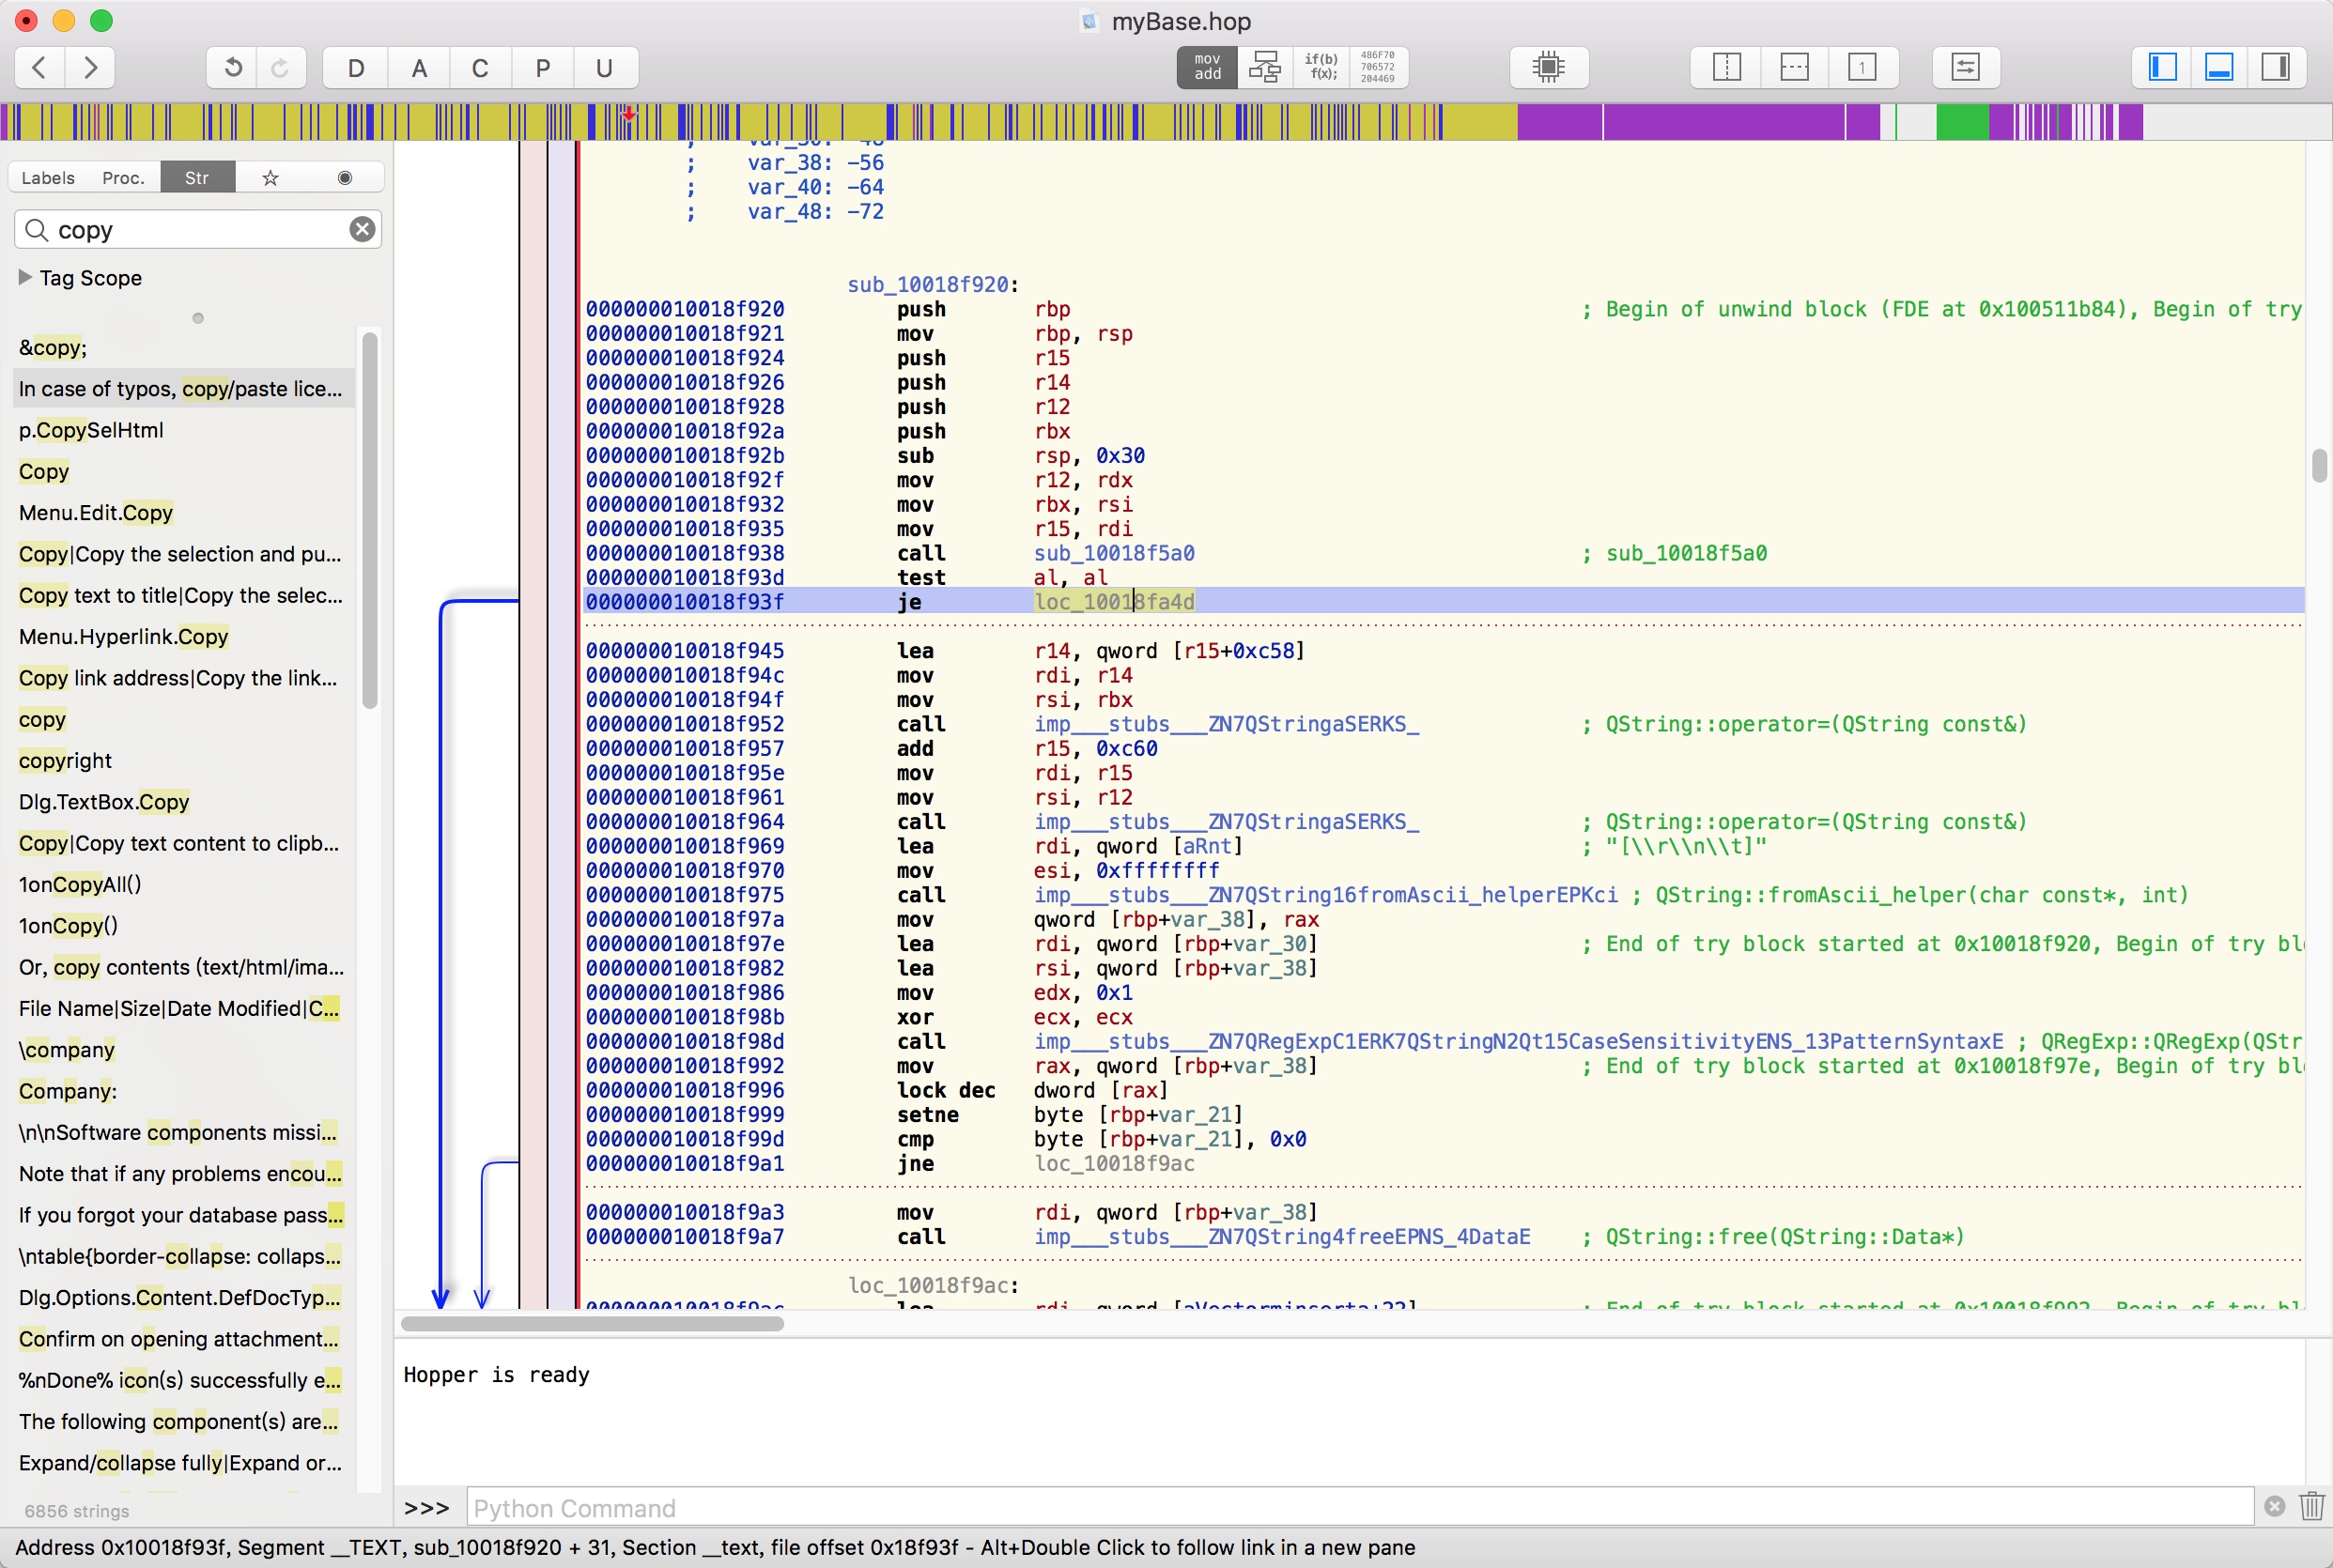This screenshot has width=2333, height=1568.
Task: Click the navigate forward arrow button
Action: [91, 68]
